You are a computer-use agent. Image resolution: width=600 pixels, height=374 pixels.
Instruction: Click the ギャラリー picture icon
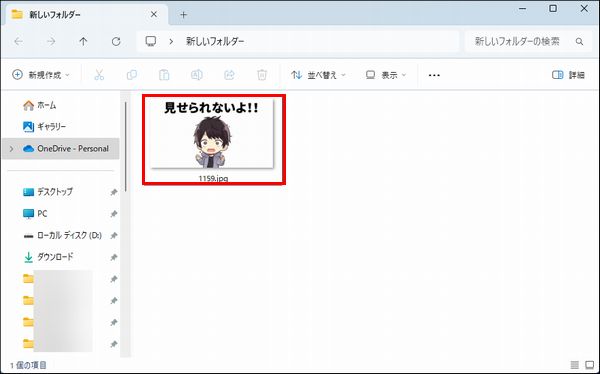pyautogui.click(x=28, y=127)
